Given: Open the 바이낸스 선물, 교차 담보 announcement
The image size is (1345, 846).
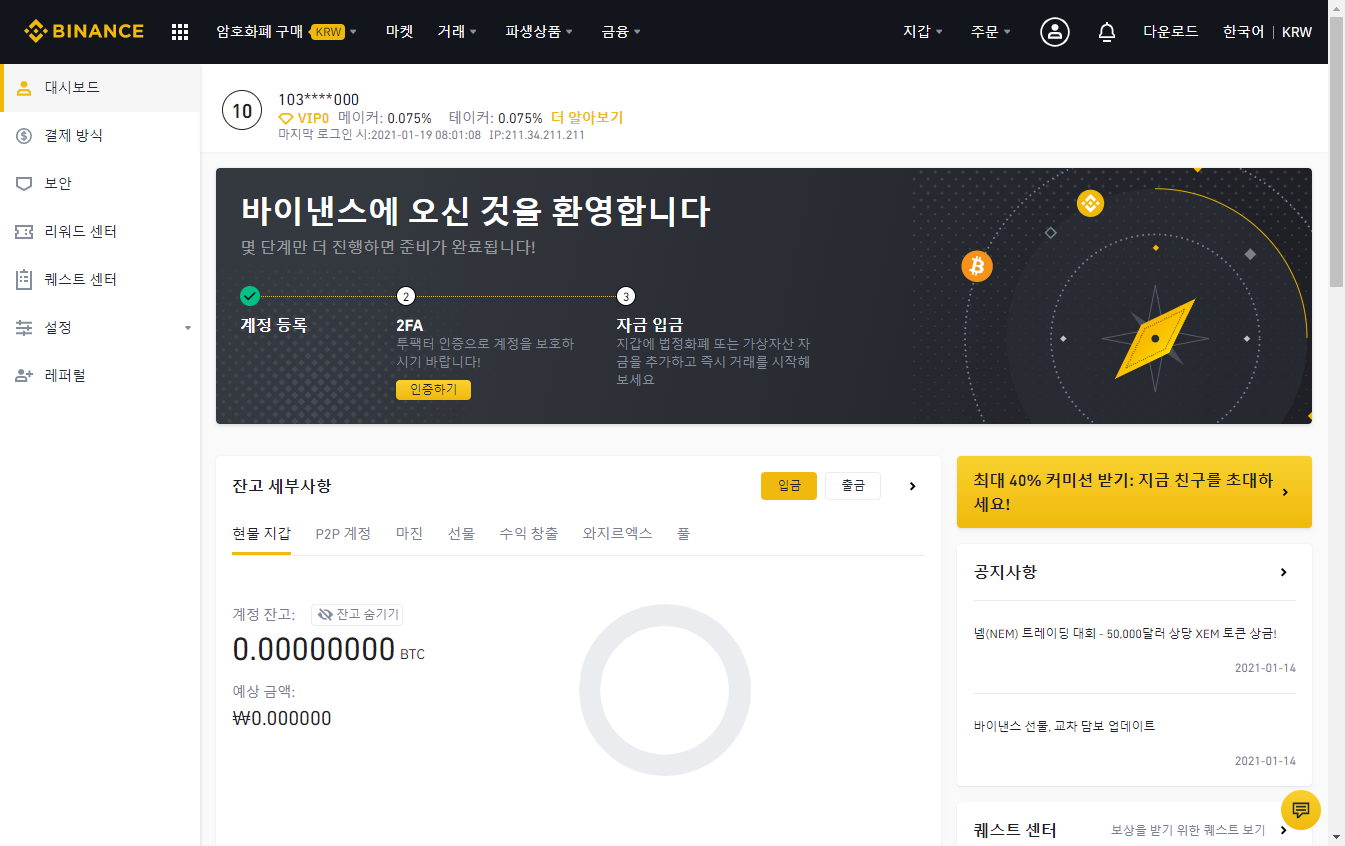Looking at the screenshot, I should point(1064,726).
